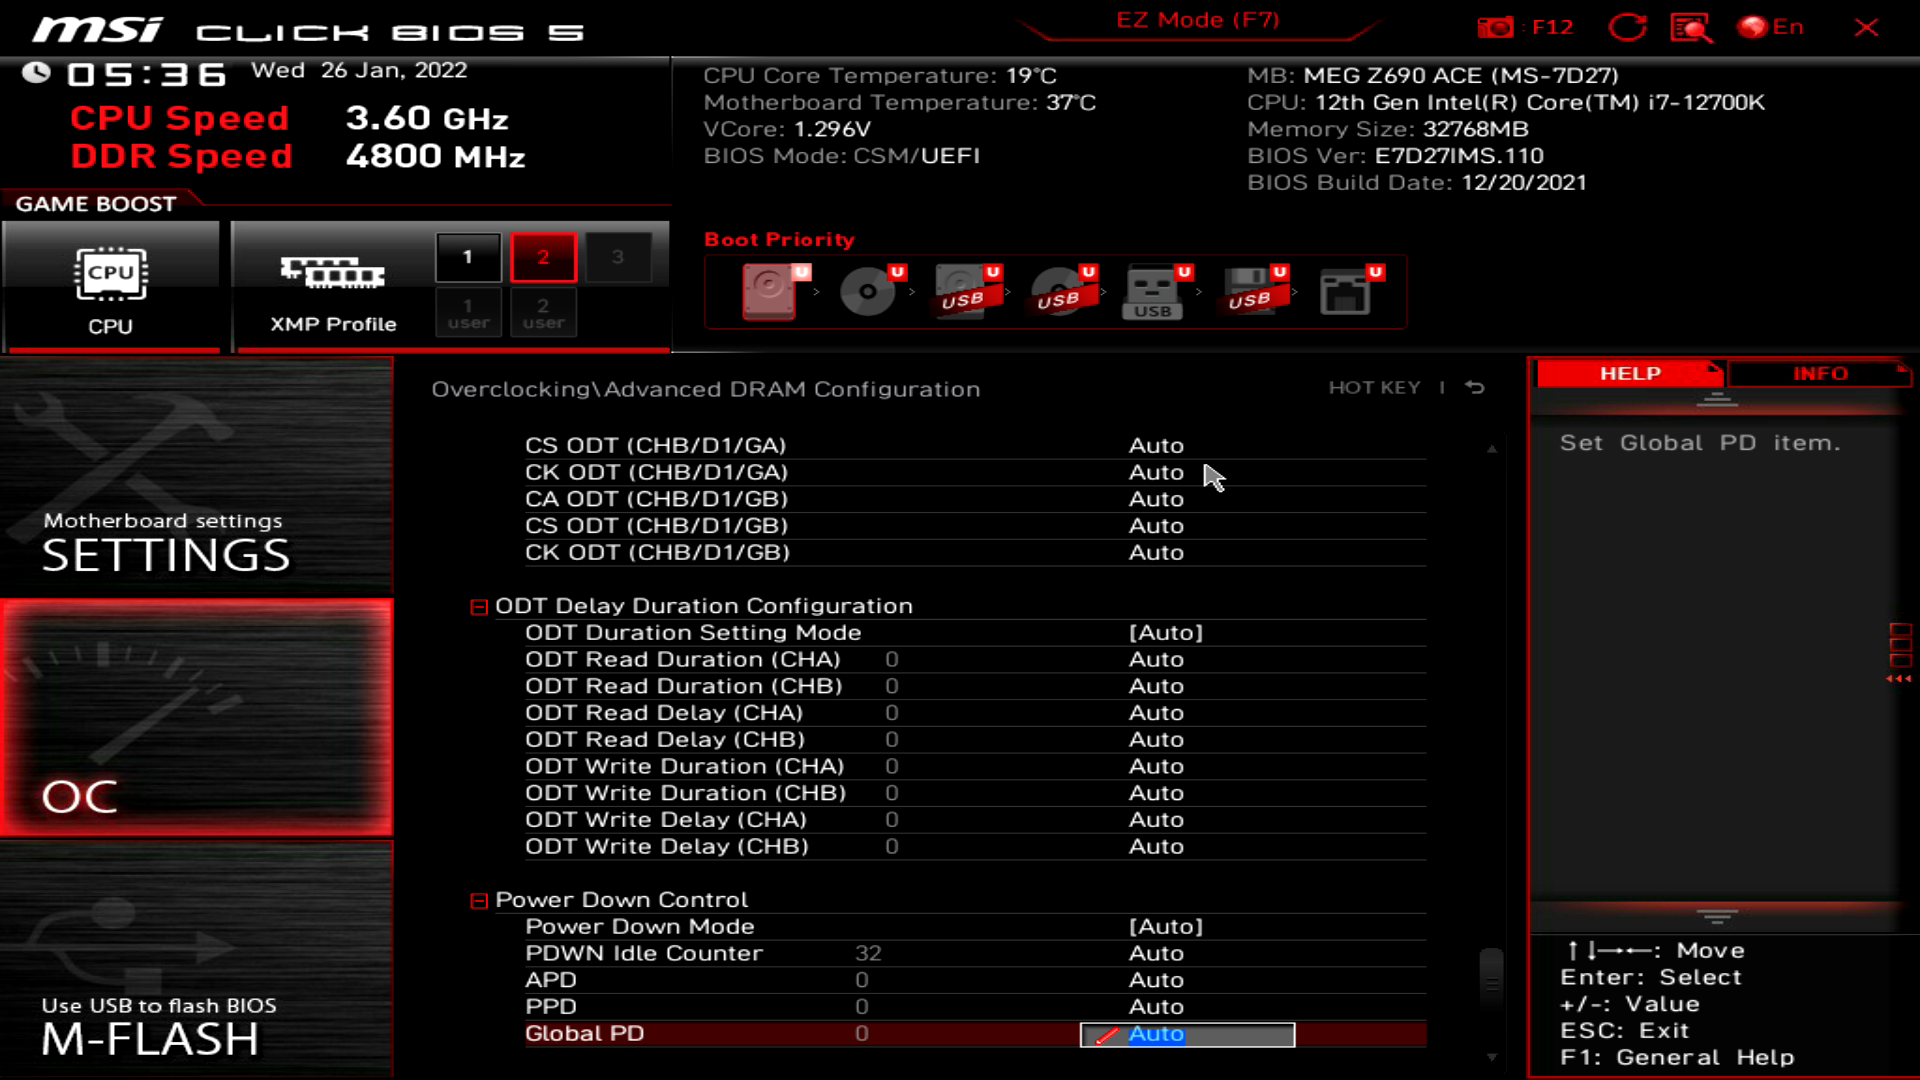Click the screenshot camera icon (F12)
The width and height of the screenshot is (1920, 1080).
point(1497,27)
